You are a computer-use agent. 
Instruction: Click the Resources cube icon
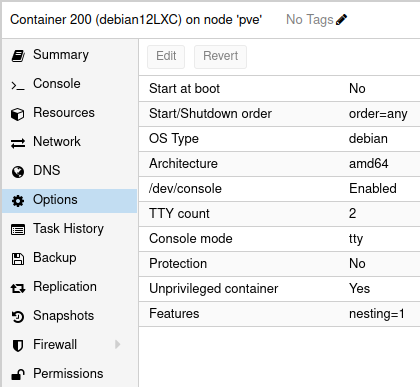tap(18, 114)
